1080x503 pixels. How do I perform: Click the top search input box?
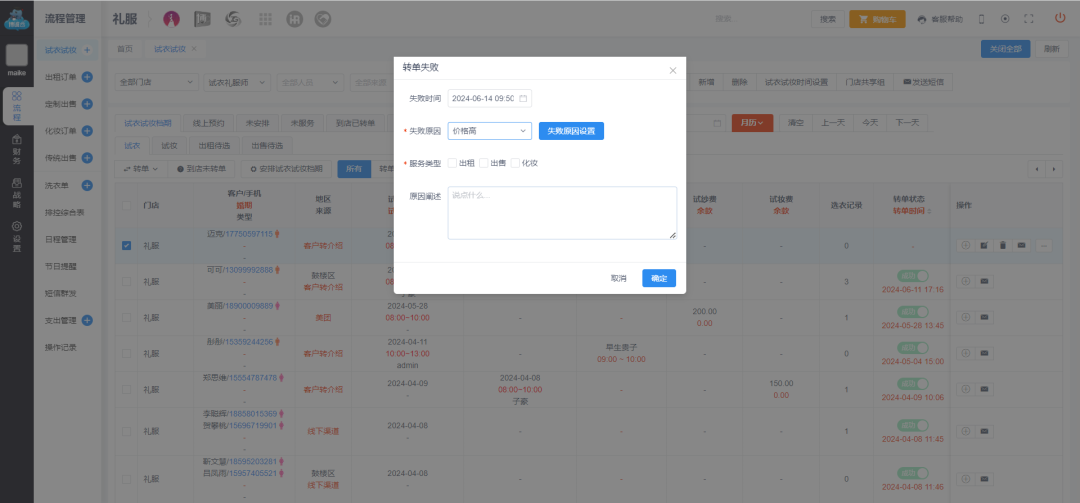point(758,19)
